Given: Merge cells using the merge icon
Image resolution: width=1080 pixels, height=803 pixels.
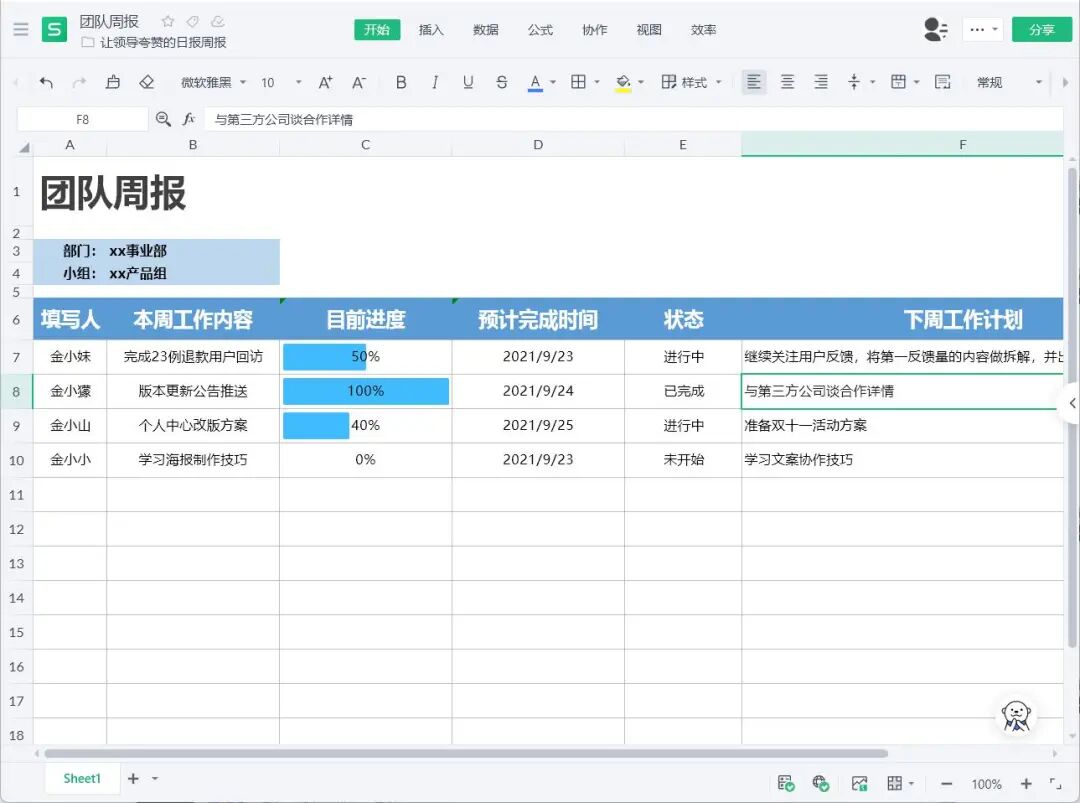Looking at the screenshot, I should click(x=898, y=83).
